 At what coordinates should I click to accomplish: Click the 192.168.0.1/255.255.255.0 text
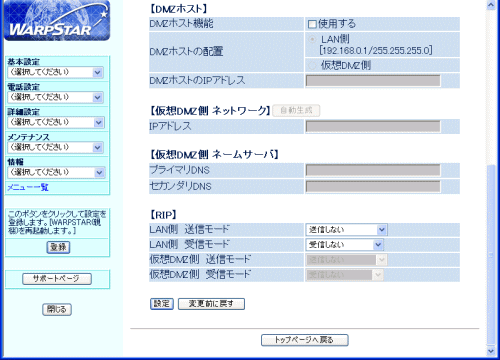[x=376, y=51]
